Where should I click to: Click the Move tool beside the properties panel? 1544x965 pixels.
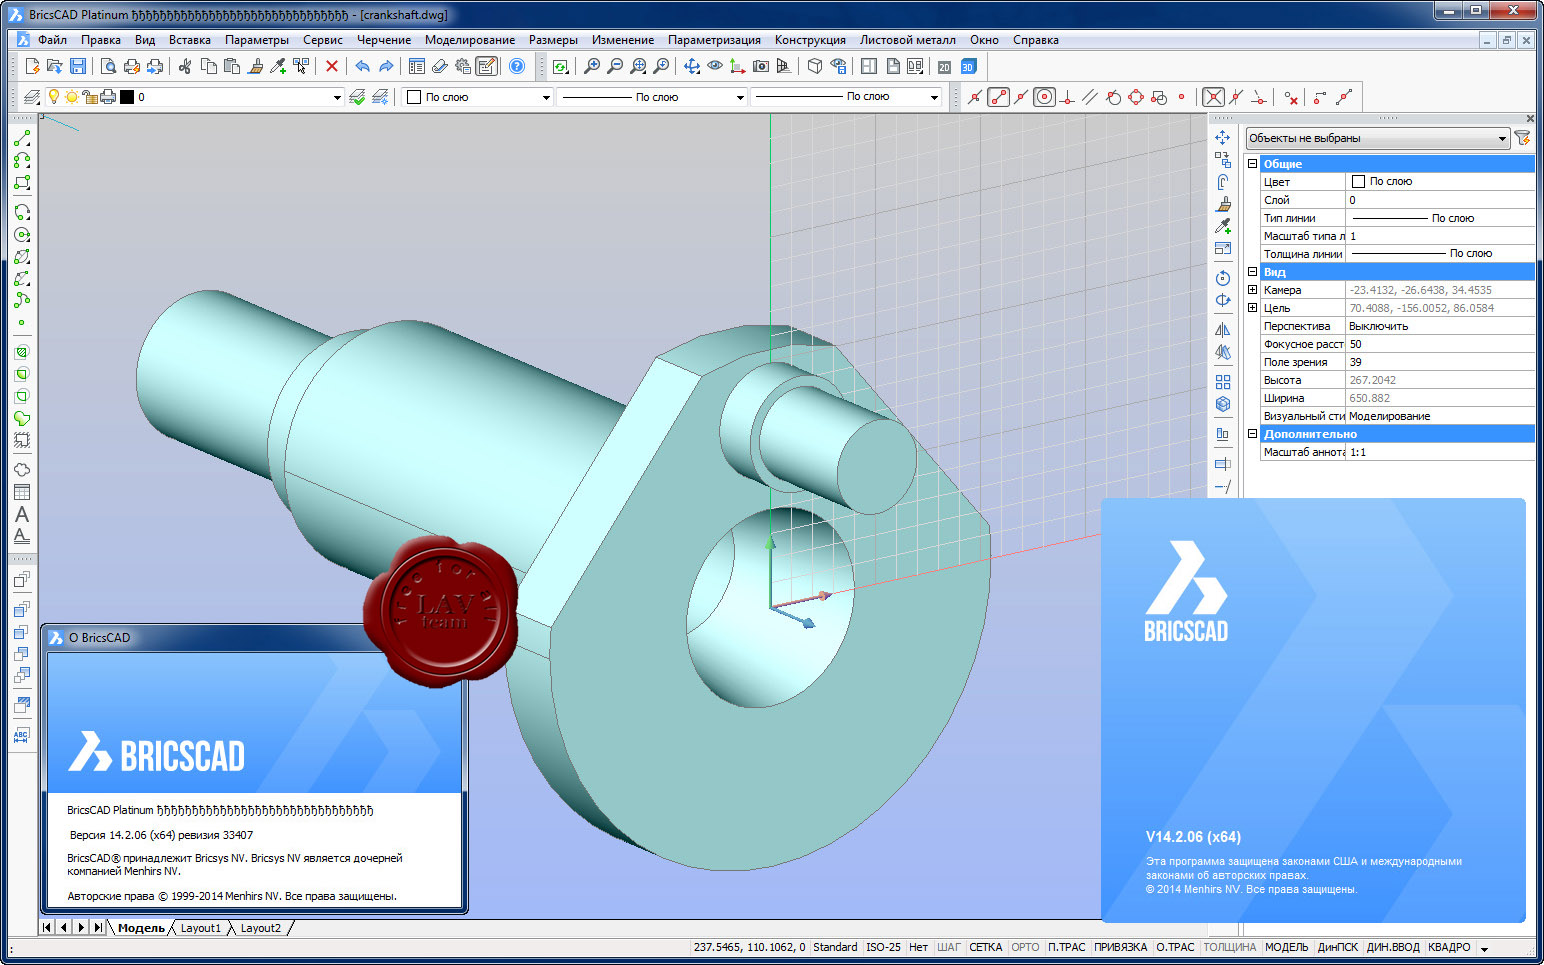(x=1223, y=137)
